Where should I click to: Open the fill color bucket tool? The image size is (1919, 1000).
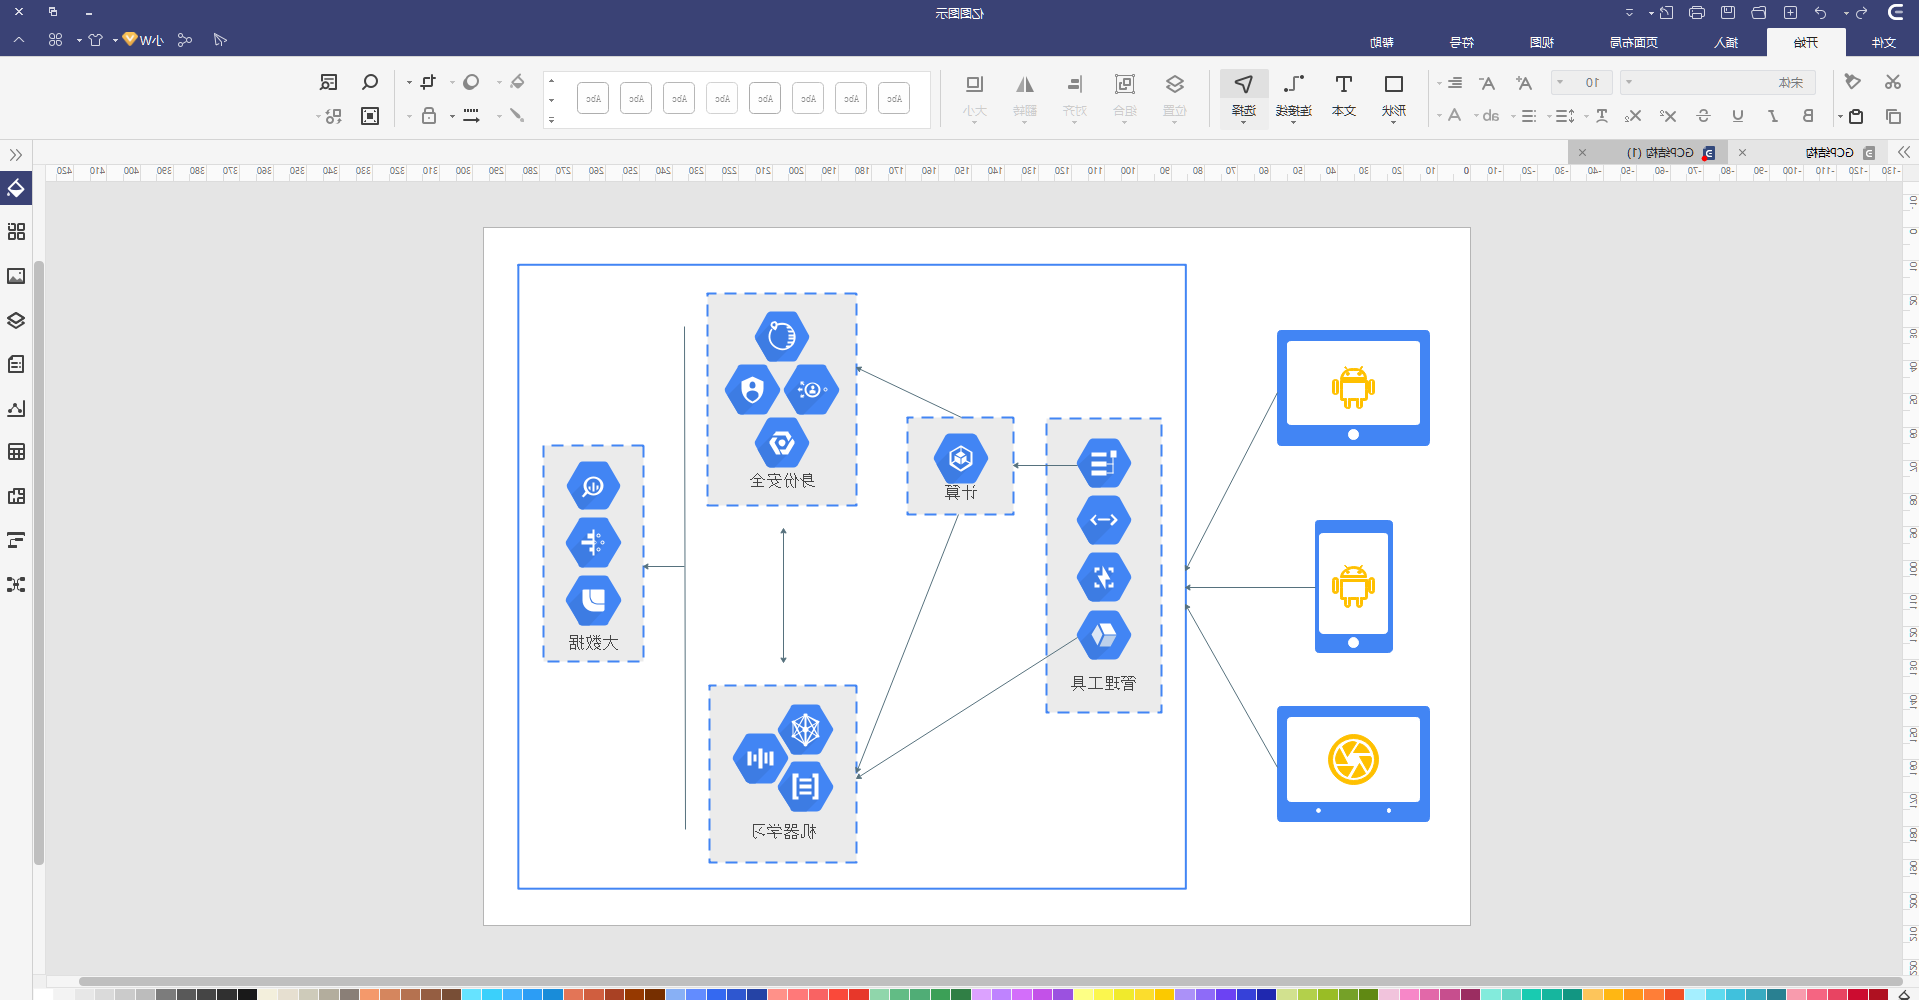(x=517, y=82)
